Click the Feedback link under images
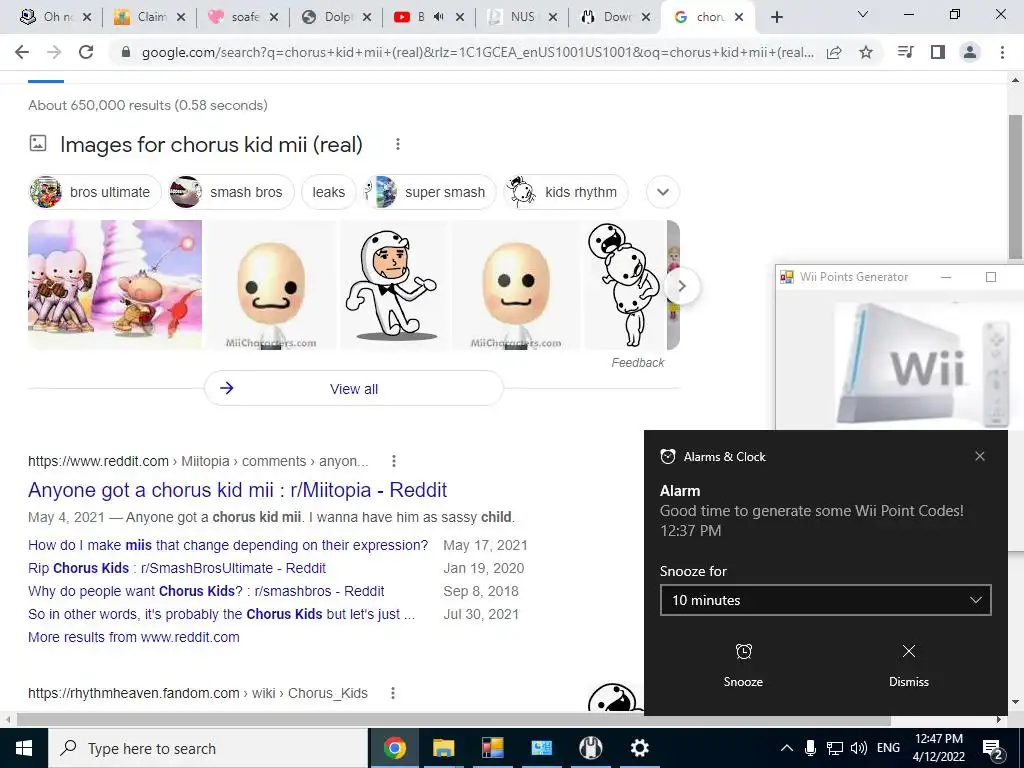The image size is (1024, 768). 637,362
